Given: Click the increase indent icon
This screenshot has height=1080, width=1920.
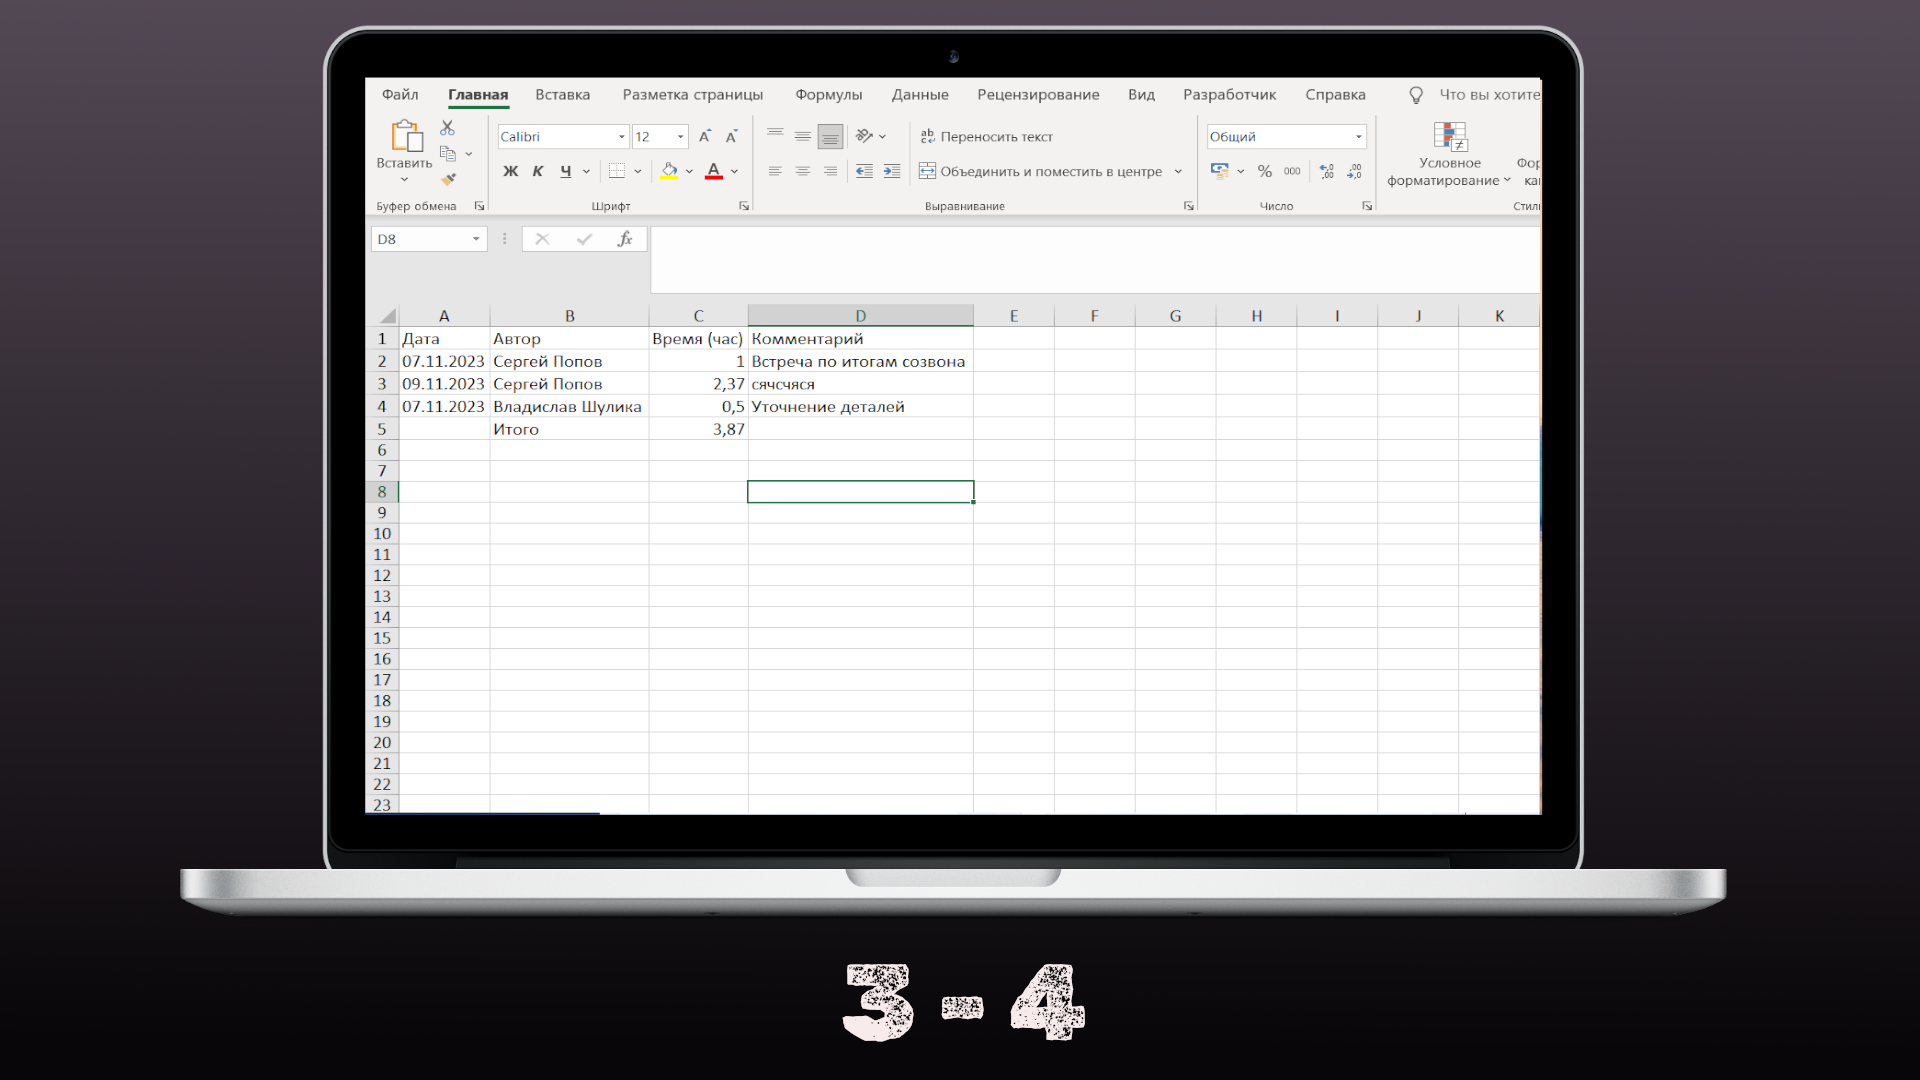Looking at the screenshot, I should [x=892, y=171].
